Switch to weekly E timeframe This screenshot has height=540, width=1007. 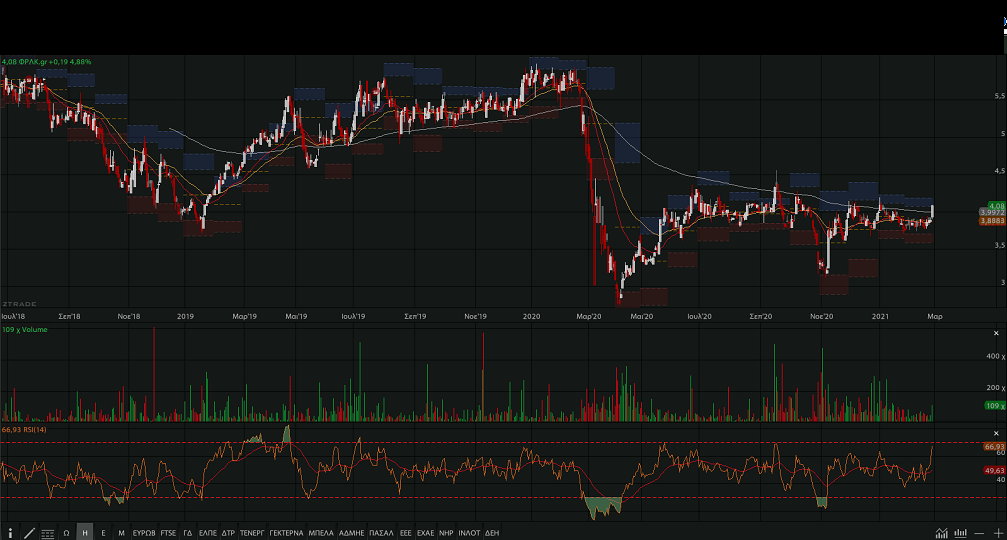(x=103, y=533)
